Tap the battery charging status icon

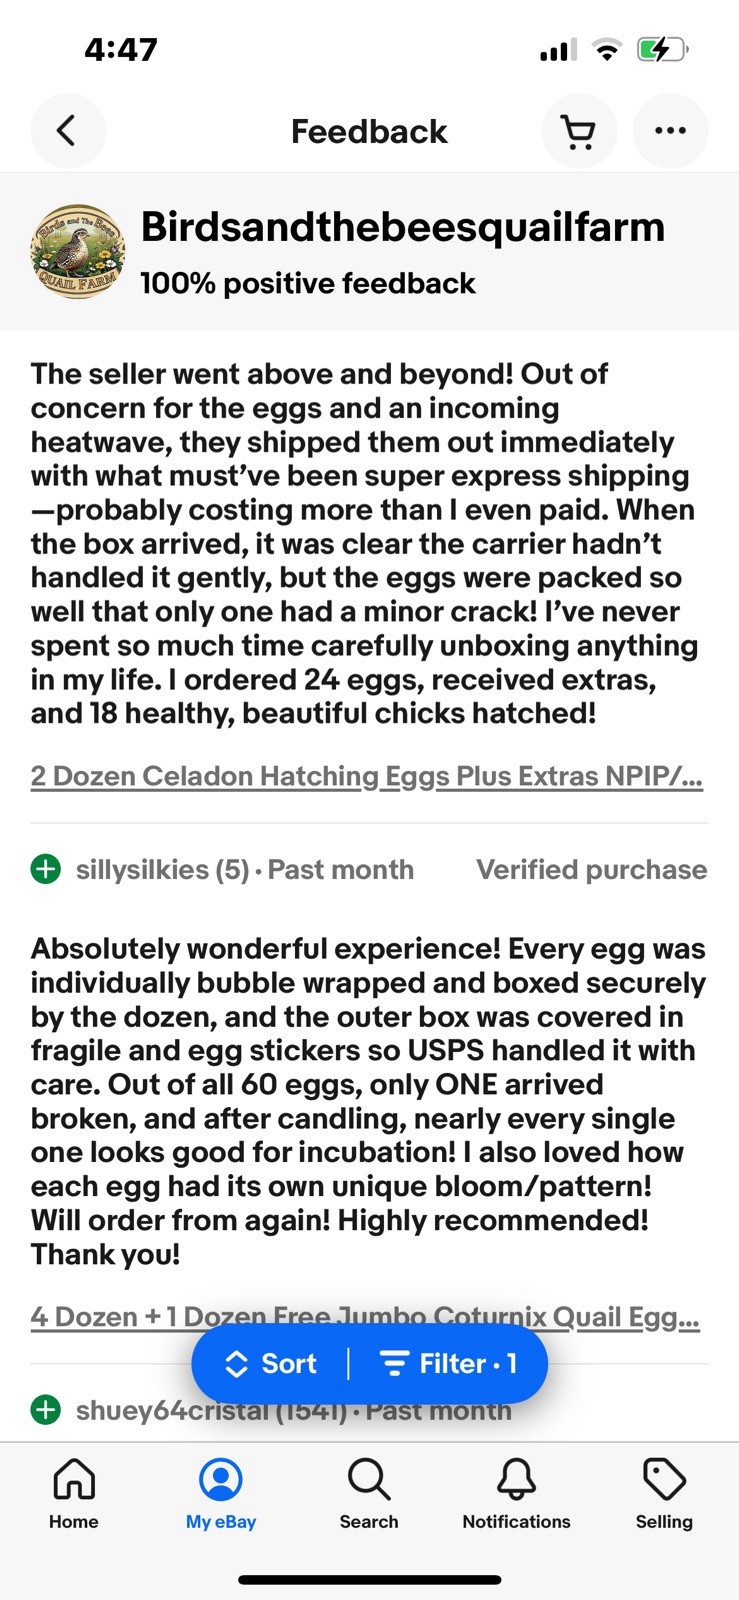[661, 49]
